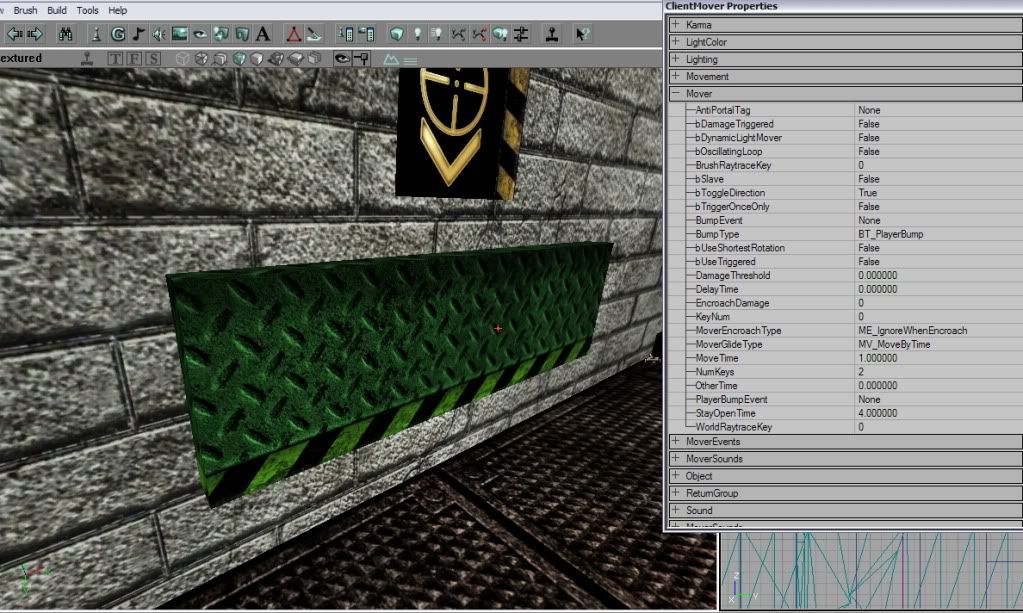Select the BumpType BT_PlayerBump value
This screenshot has height=613, width=1023.
890,234
